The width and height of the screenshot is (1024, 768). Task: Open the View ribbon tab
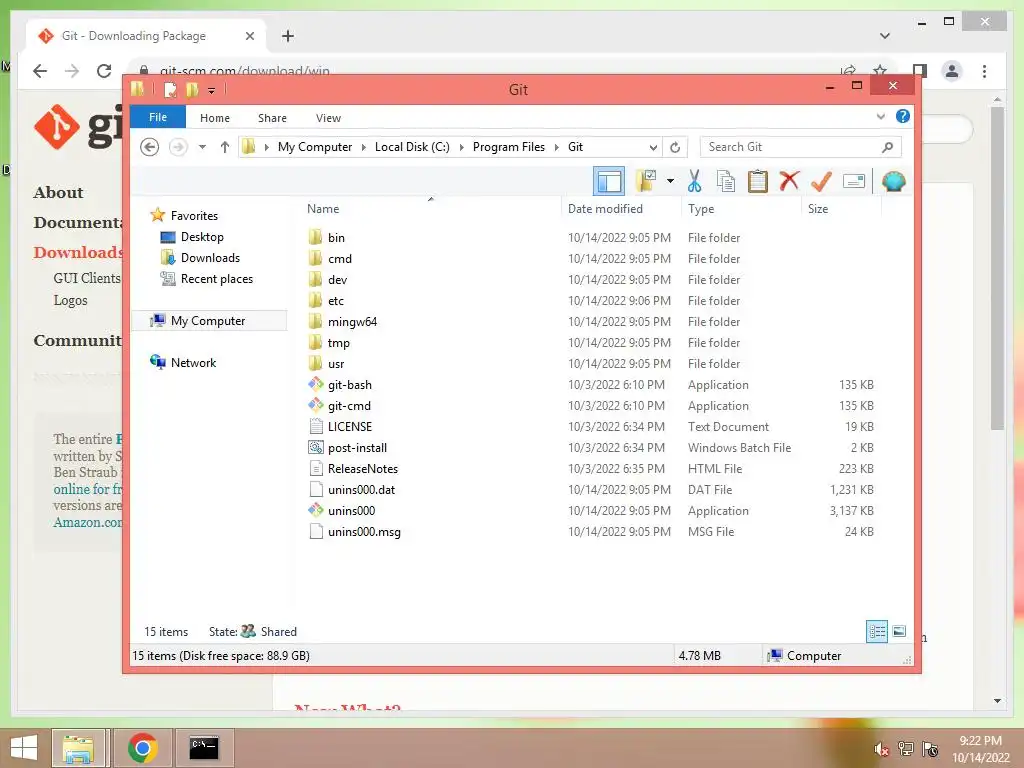pyautogui.click(x=328, y=118)
